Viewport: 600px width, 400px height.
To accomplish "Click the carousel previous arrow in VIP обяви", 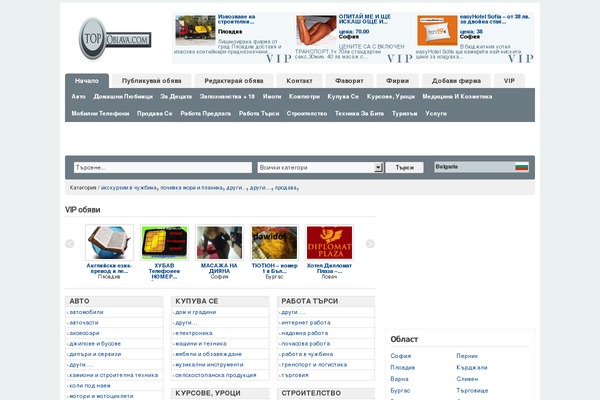I will pyautogui.click(x=70, y=243).
